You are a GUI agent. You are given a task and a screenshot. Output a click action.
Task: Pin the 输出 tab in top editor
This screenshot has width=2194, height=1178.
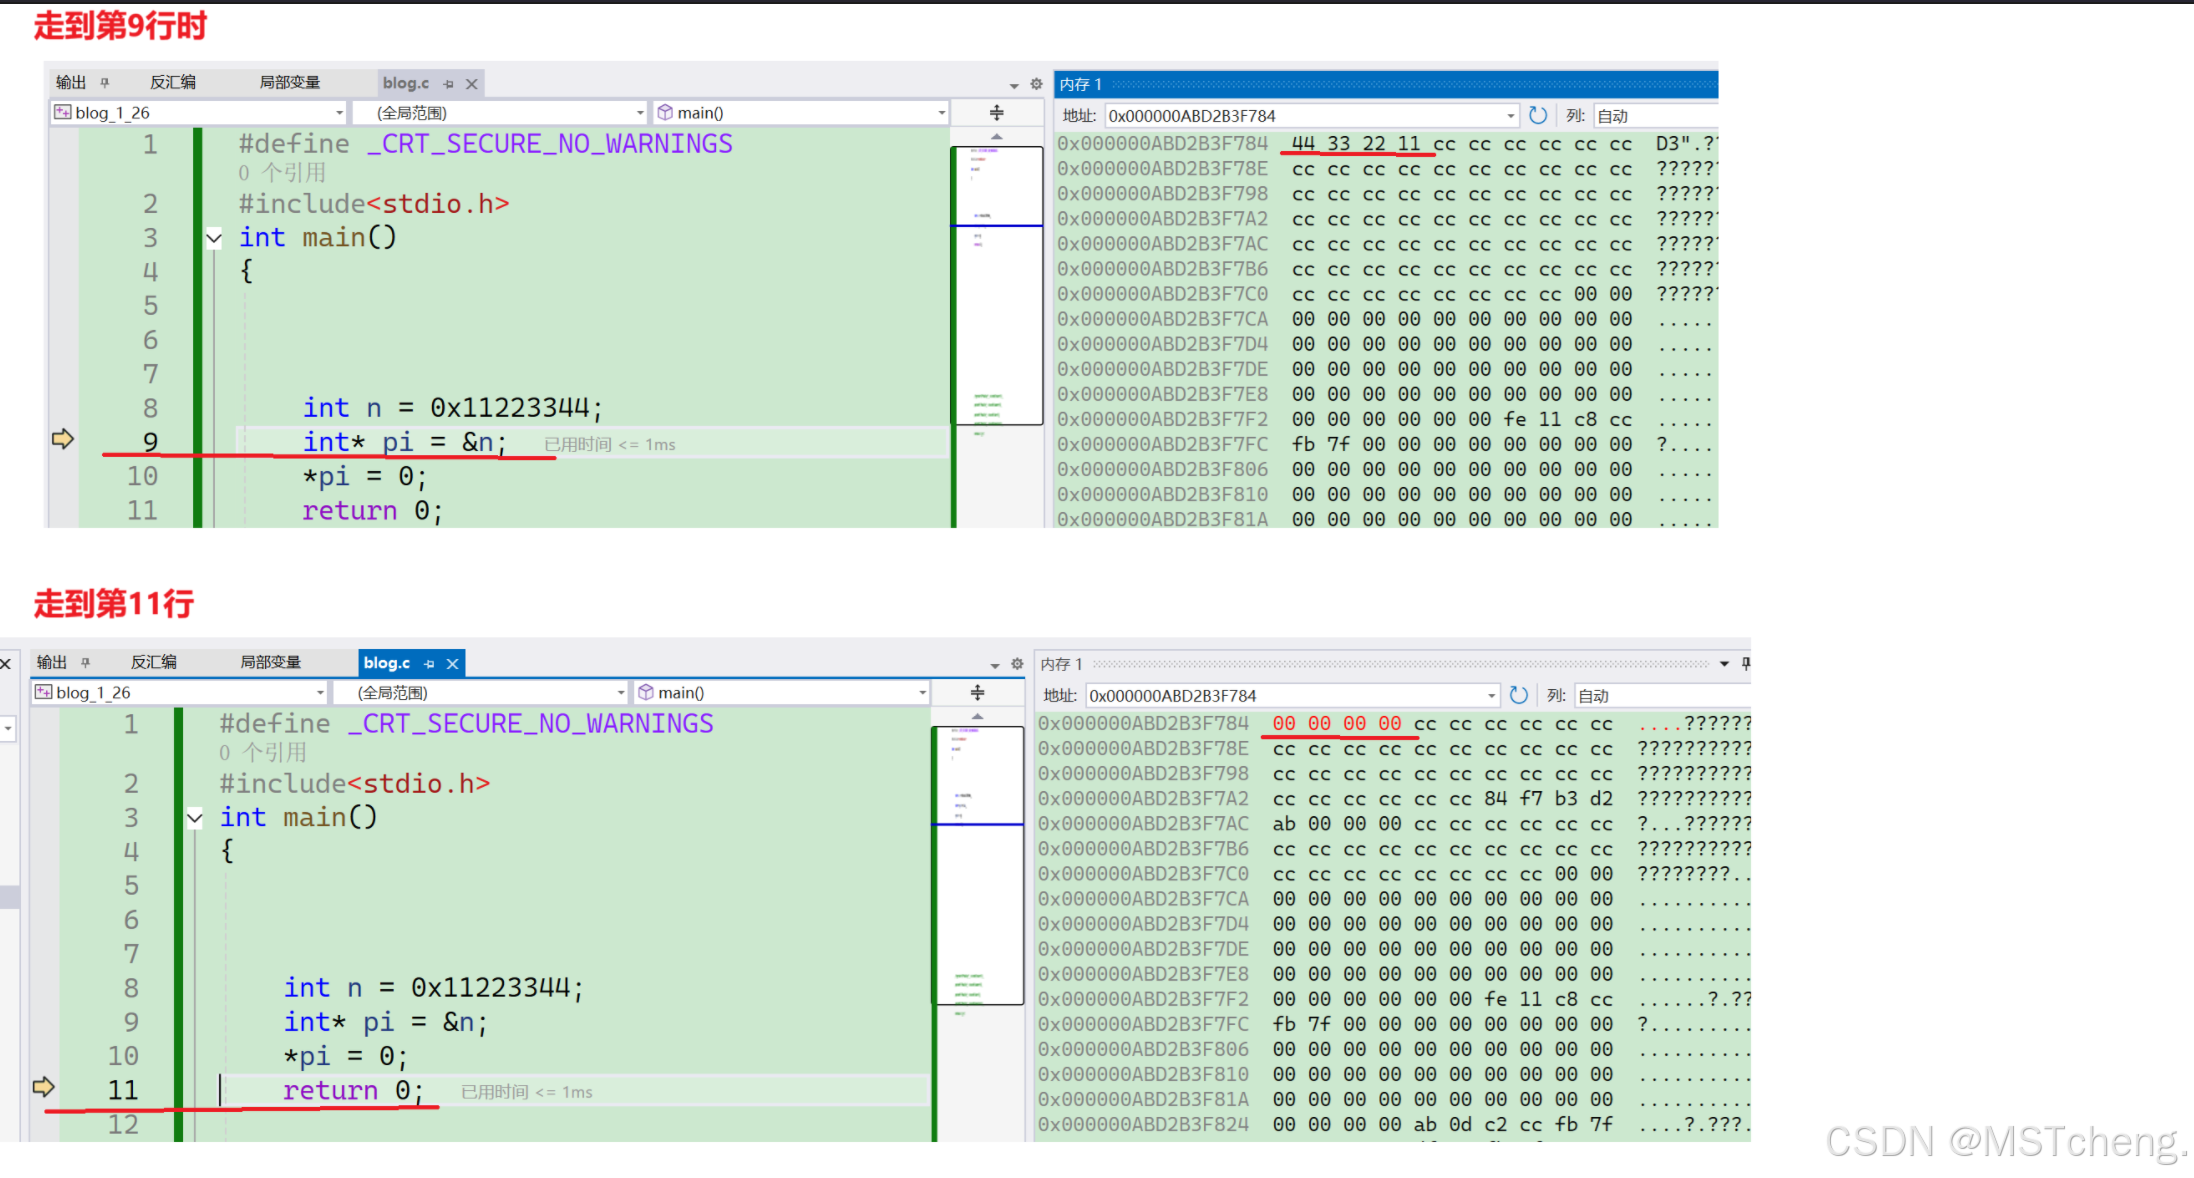pyautogui.click(x=104, y=83)
